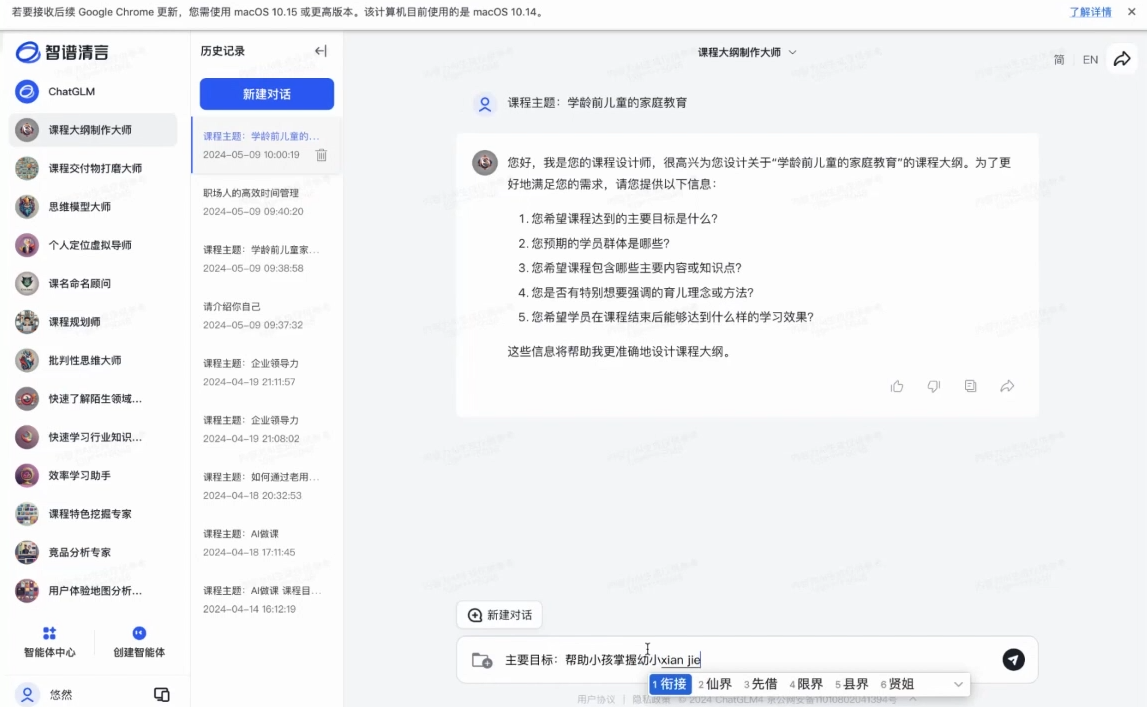Click the 了解详情 link in the update banner
1147x707 pixels.
click(1090, 12)
